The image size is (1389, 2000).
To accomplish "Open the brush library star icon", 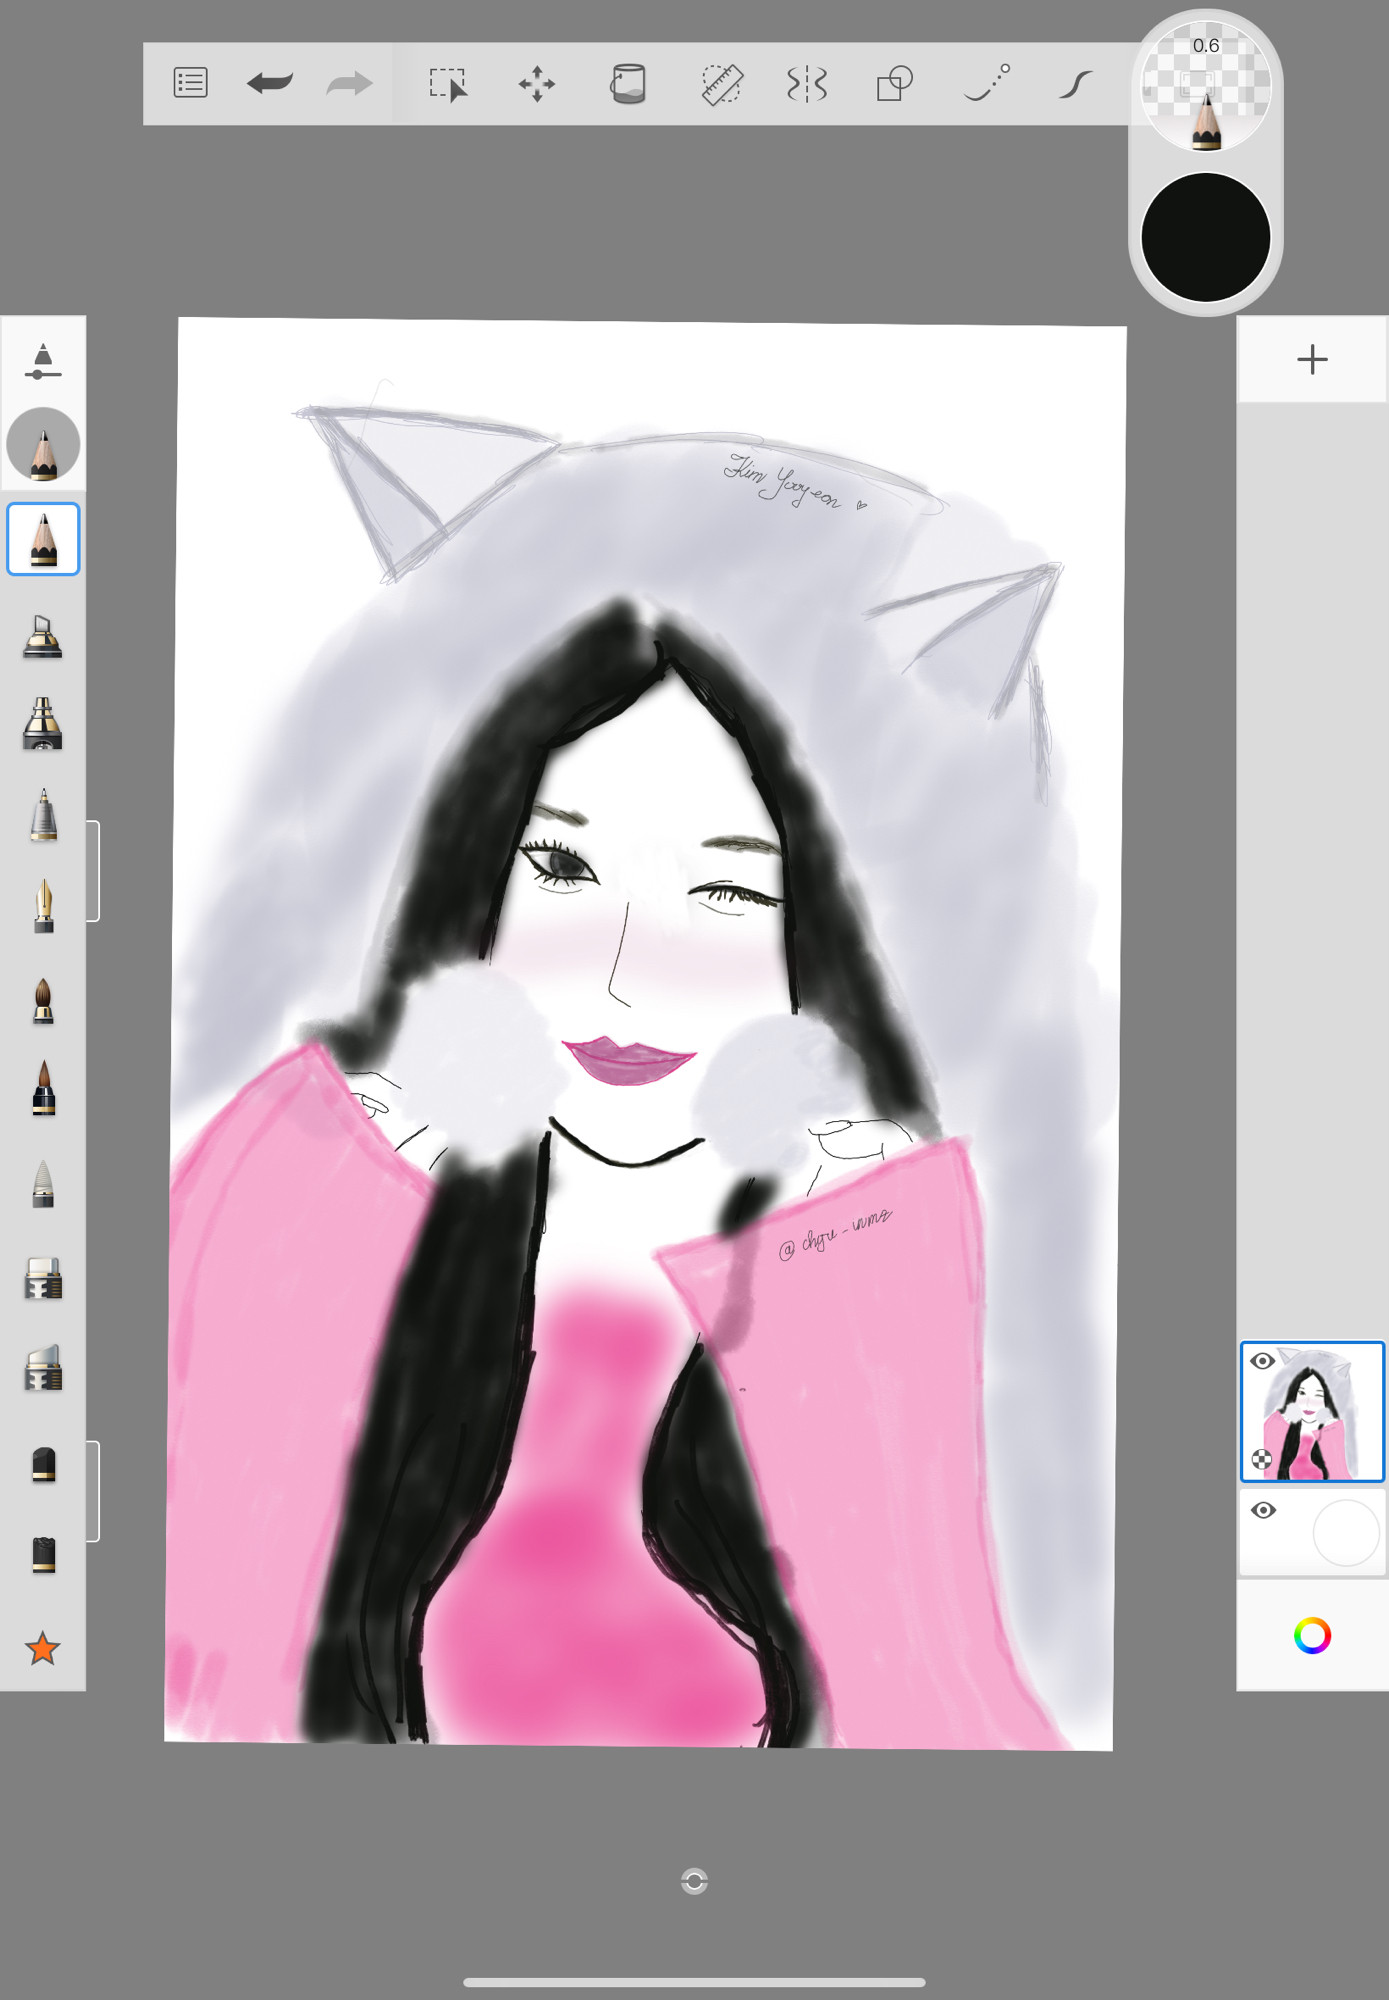I will 43,1648.
